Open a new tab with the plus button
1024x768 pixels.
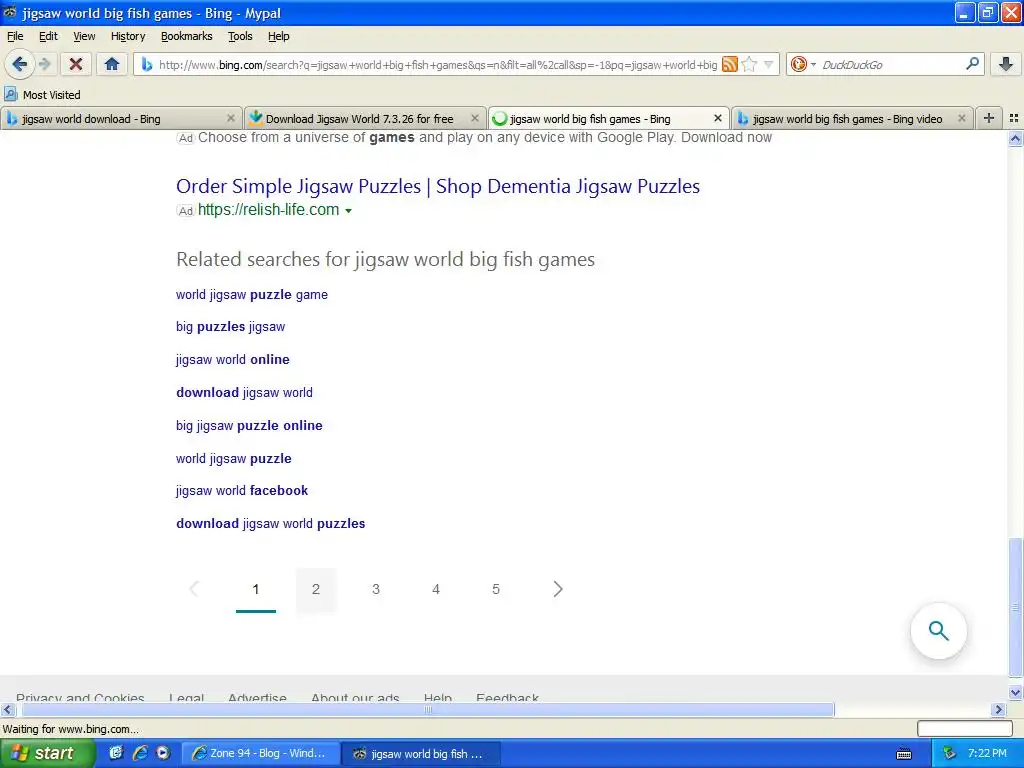989,118
